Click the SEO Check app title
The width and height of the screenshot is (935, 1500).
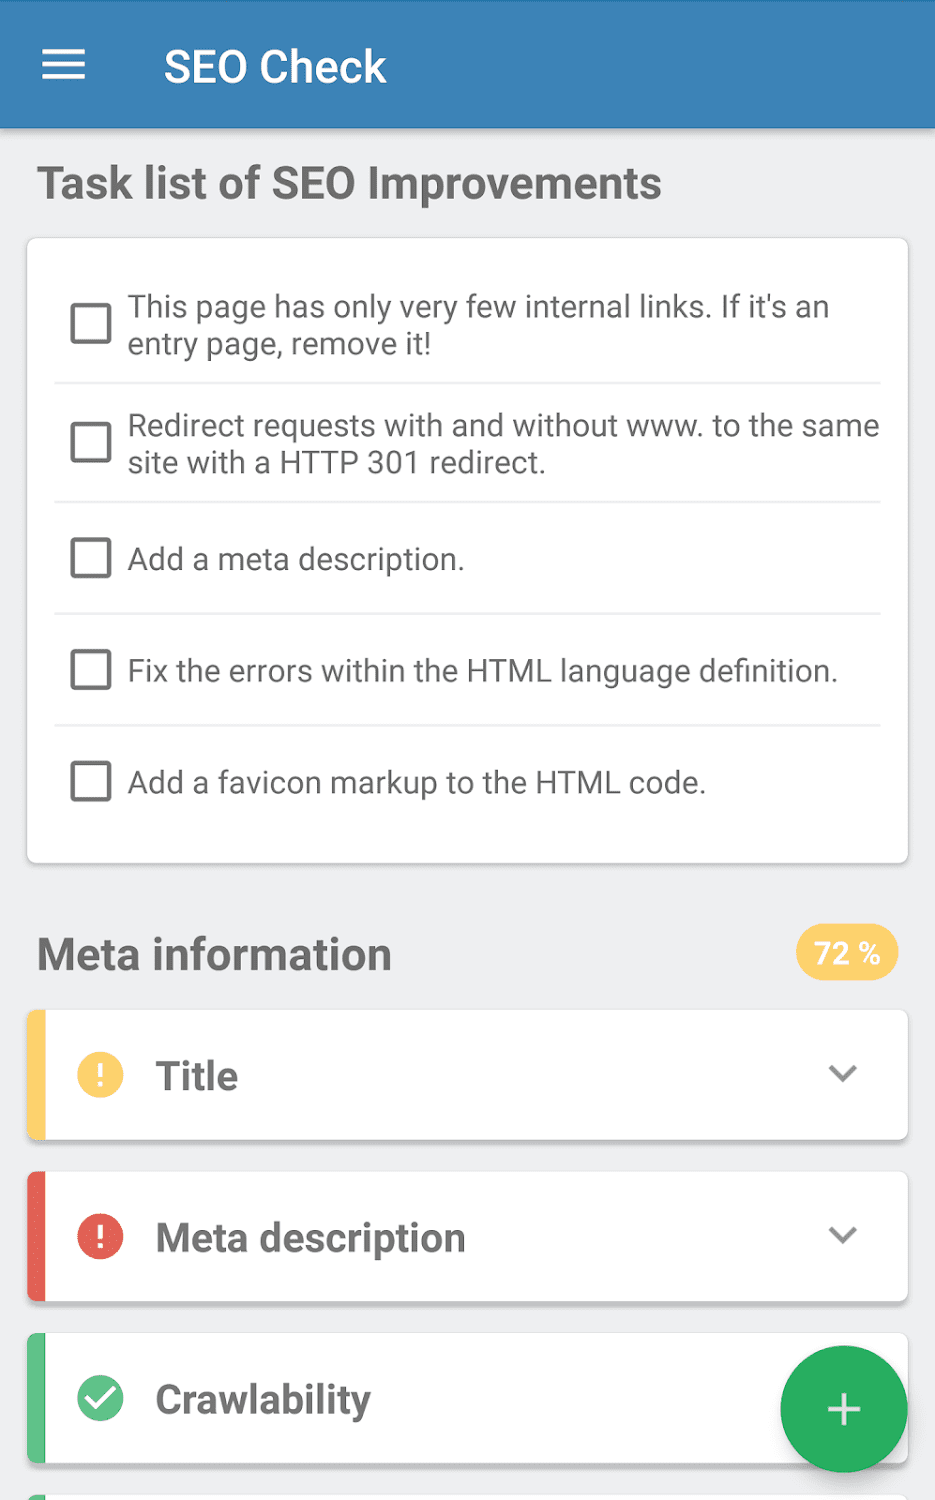tap(275, 67)
